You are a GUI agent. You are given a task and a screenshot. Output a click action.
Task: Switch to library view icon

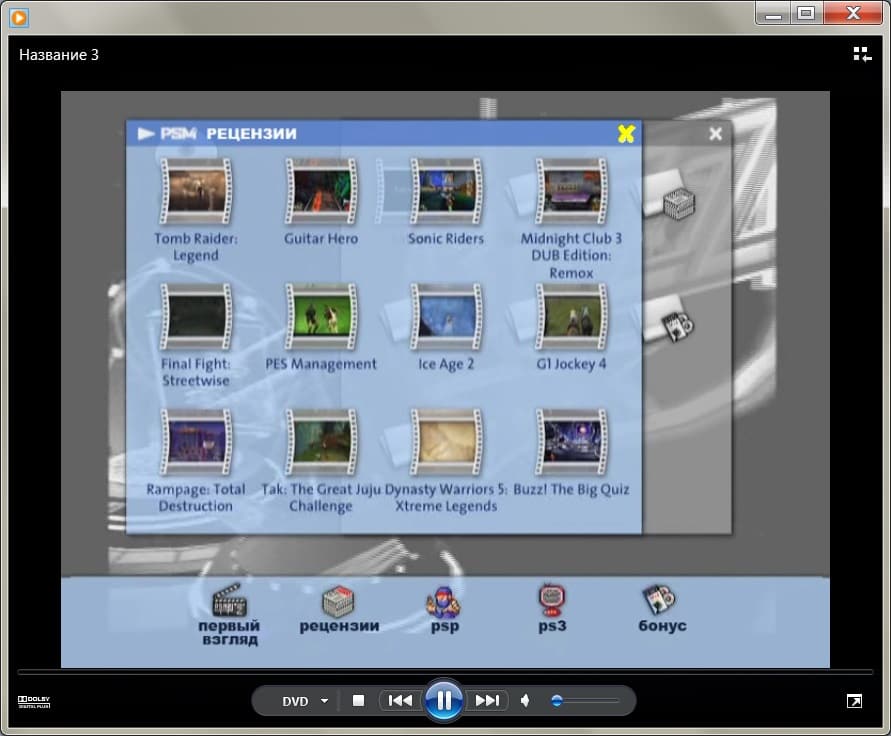pos(863,55)
